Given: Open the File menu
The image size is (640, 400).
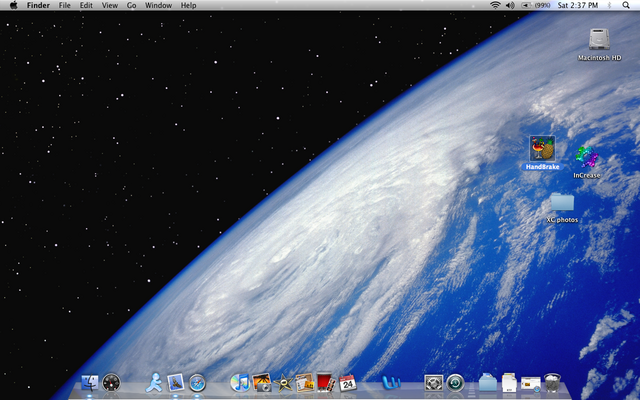Looking at the screenshot, I should click(x=65, y=6).
